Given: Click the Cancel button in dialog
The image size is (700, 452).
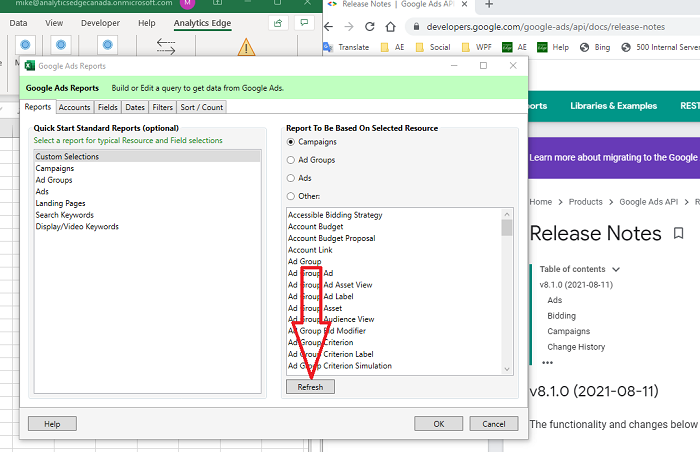Looking at the screenshot, I should point(494,424).
